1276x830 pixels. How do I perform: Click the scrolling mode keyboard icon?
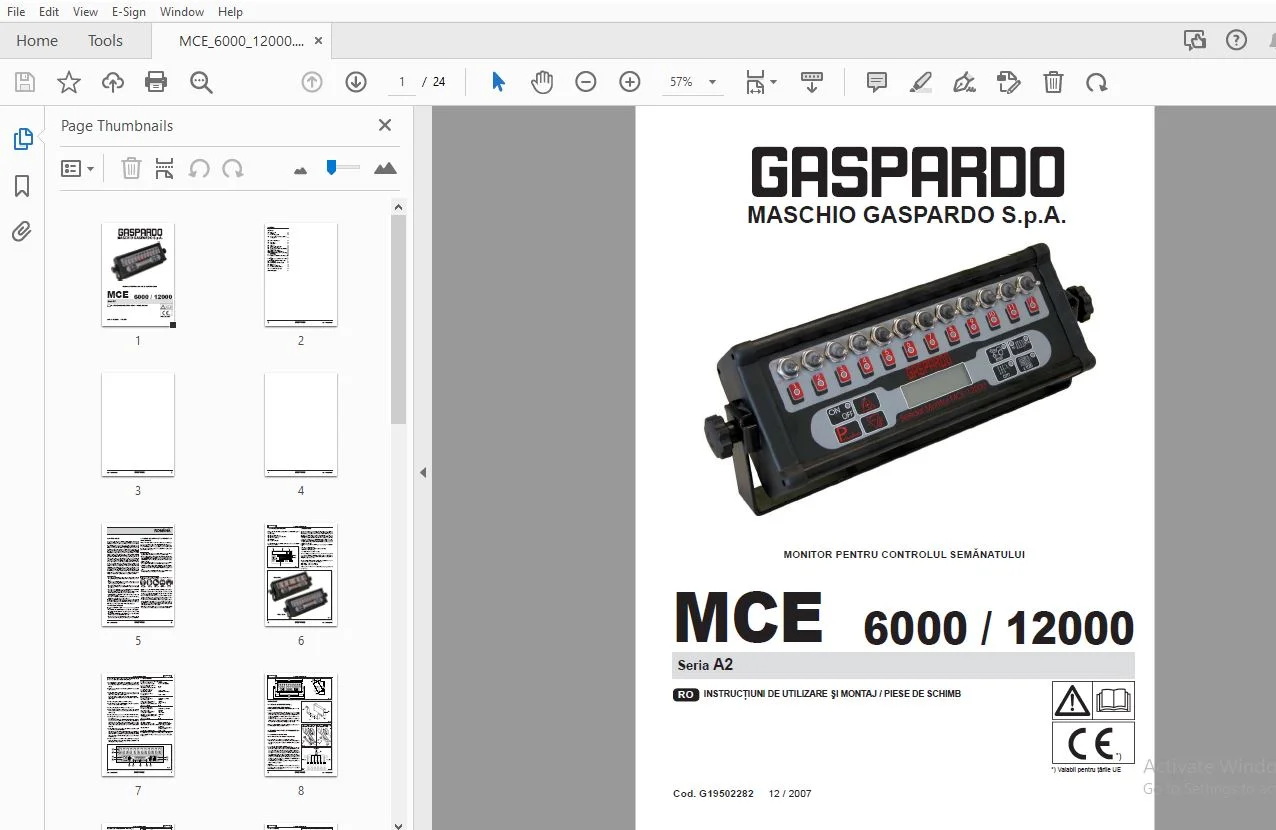tap(812, 82)
